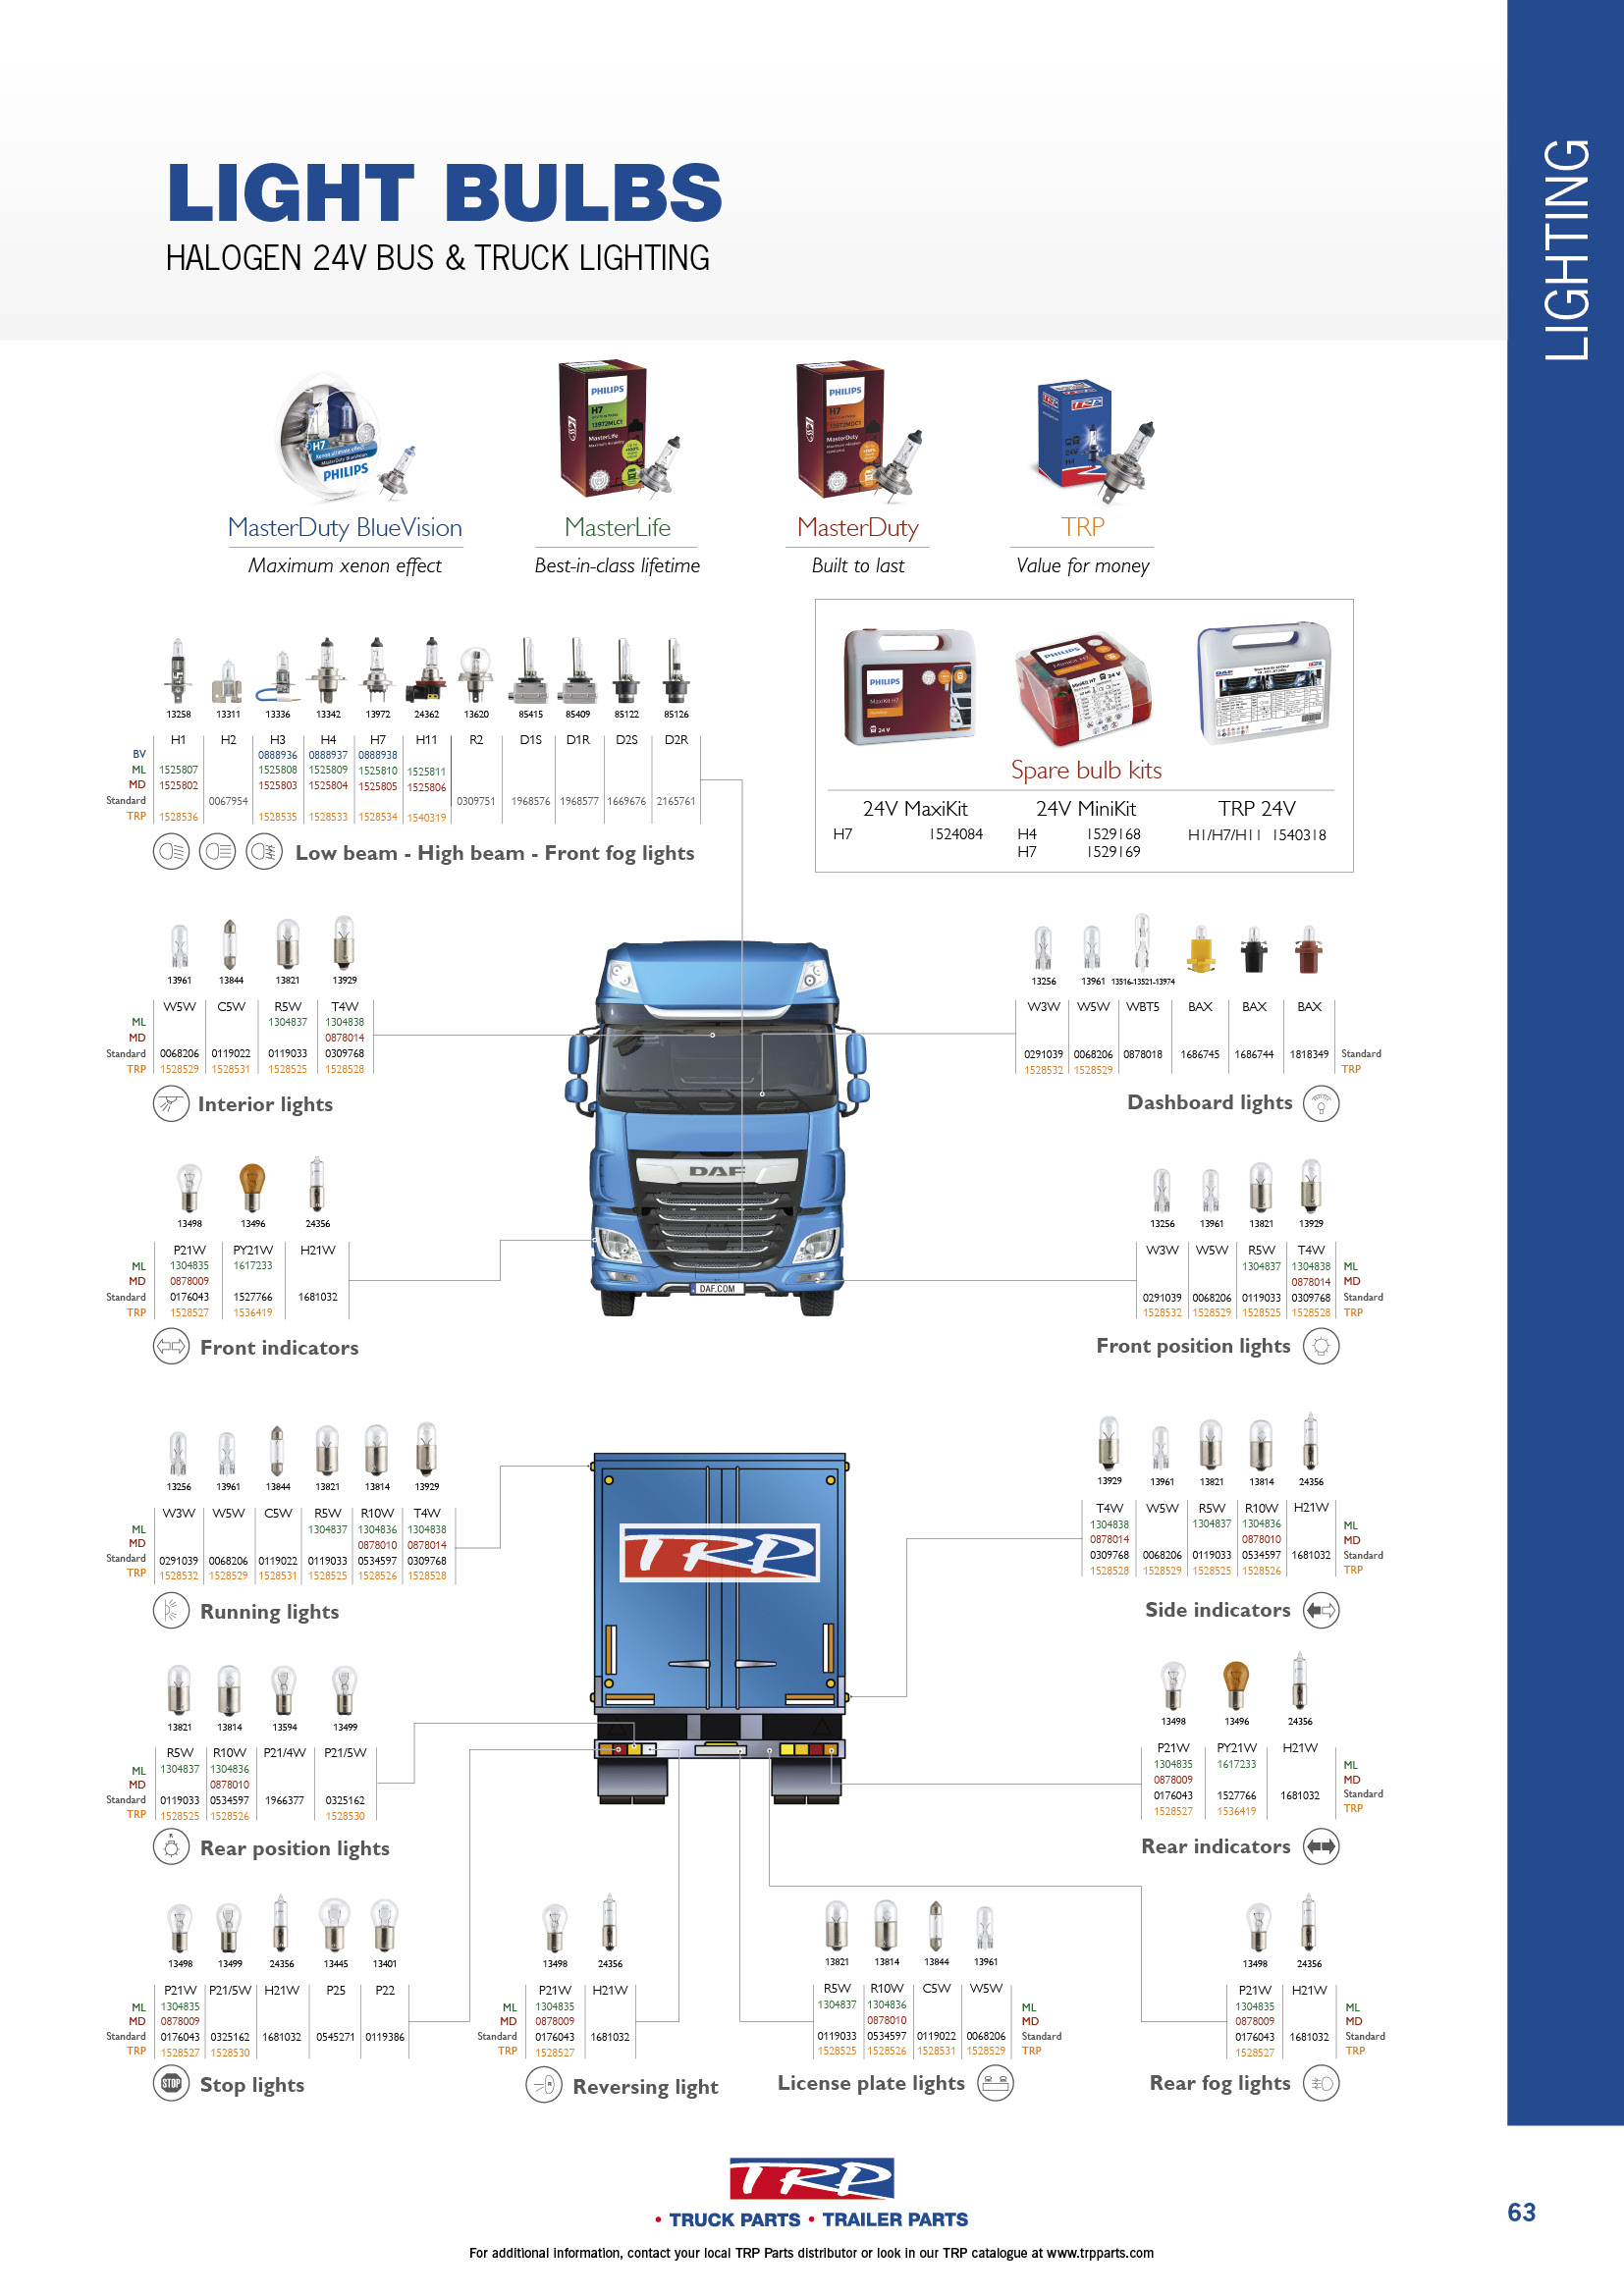Select the red 24V MiniKit image
This screenshot has height=2296, width=1624.
pyautogui.click(x=1084, y=690)
